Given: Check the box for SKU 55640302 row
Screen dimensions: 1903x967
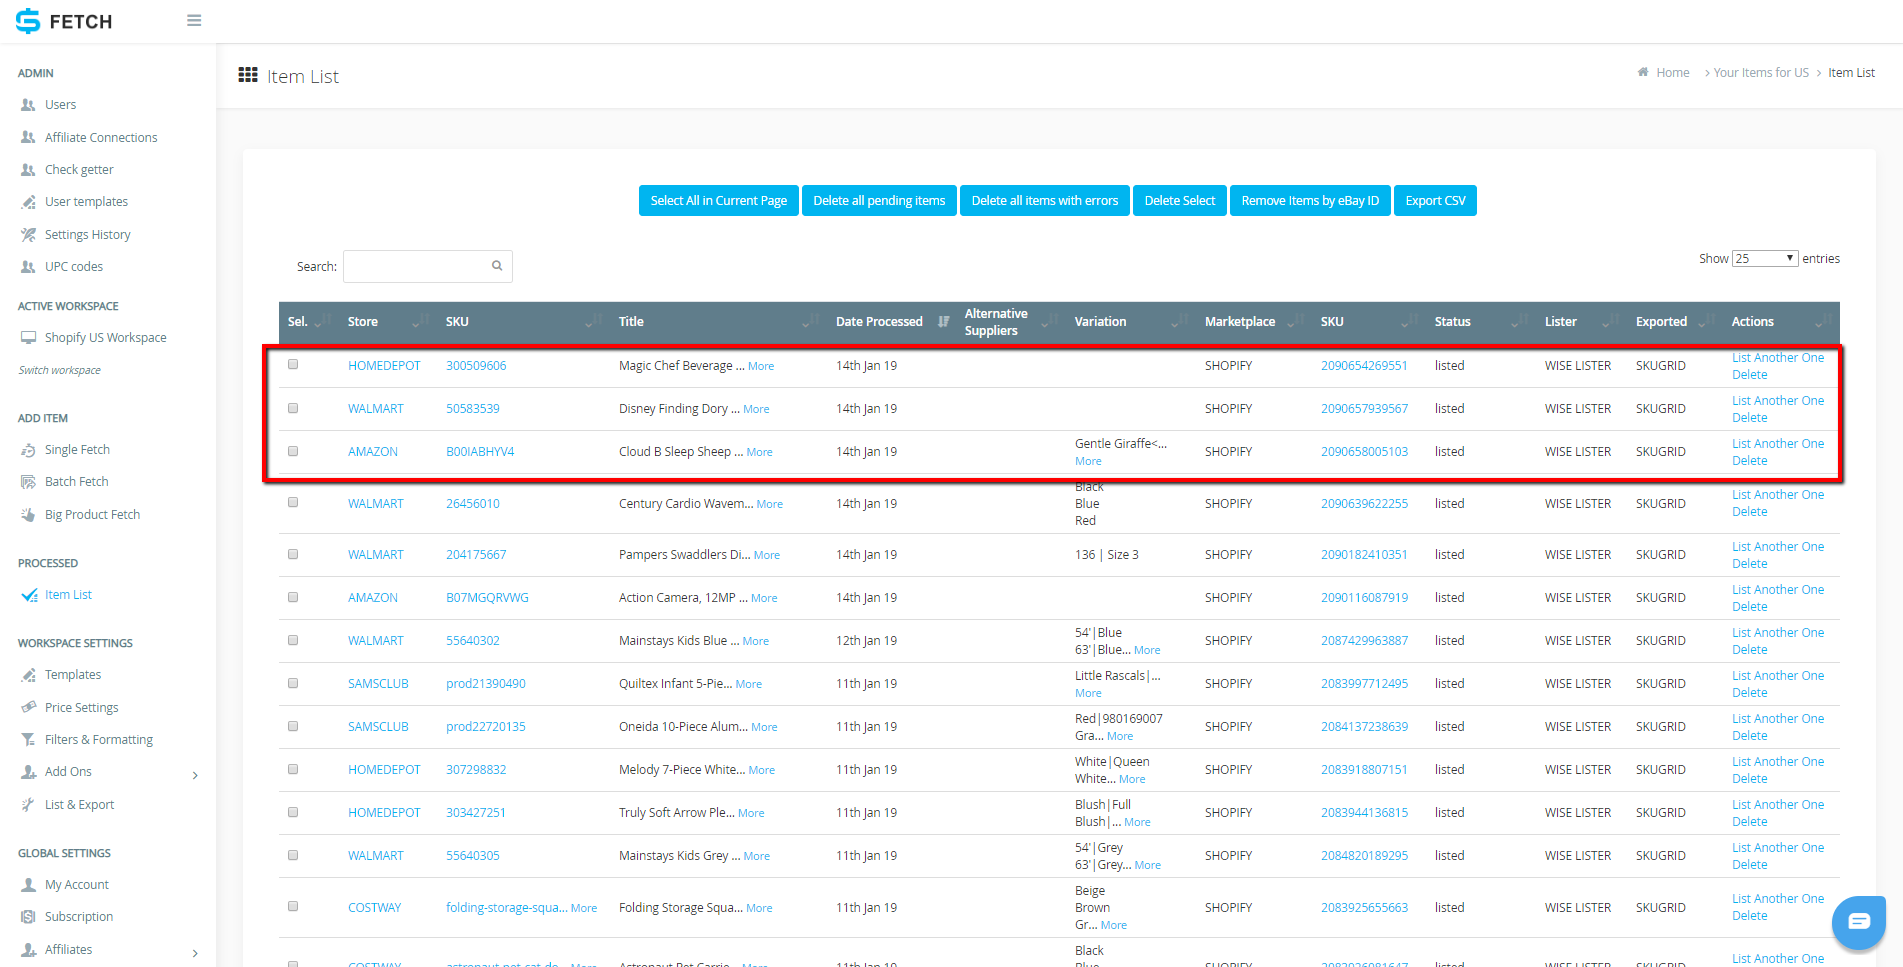Looking at the screenshot, I should point(293,640).
